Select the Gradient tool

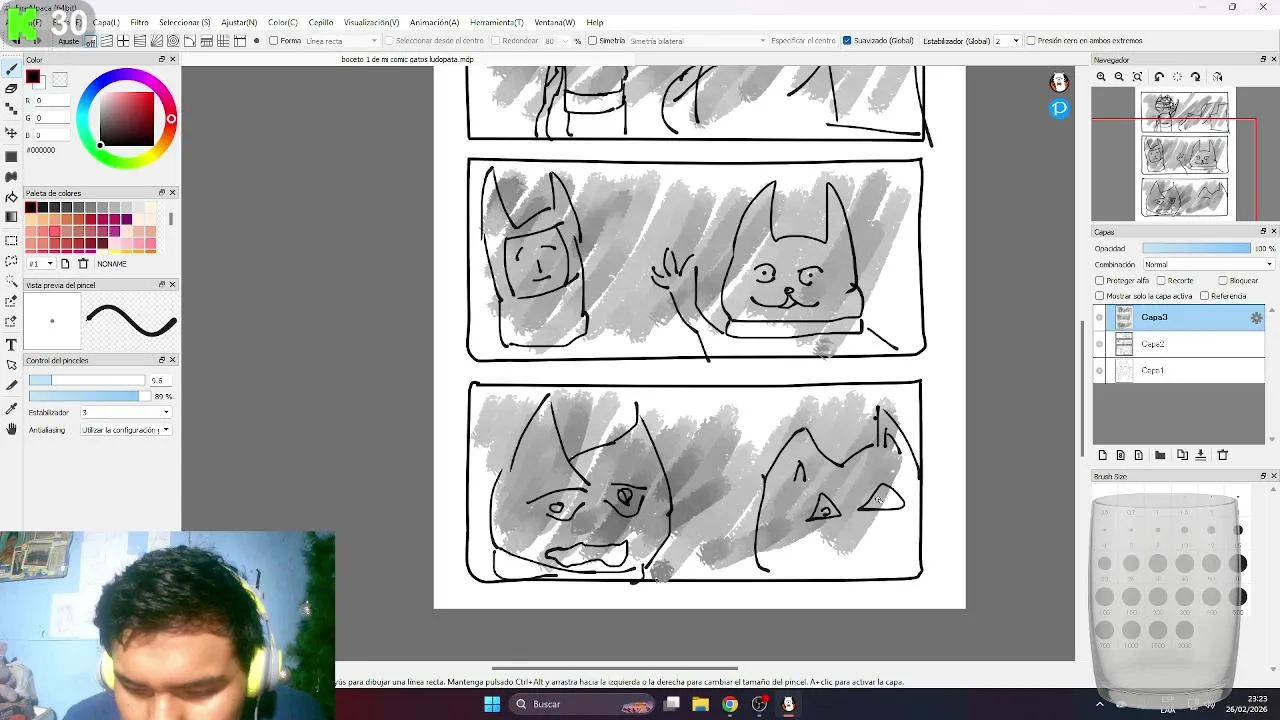click(x=11, y=217)
